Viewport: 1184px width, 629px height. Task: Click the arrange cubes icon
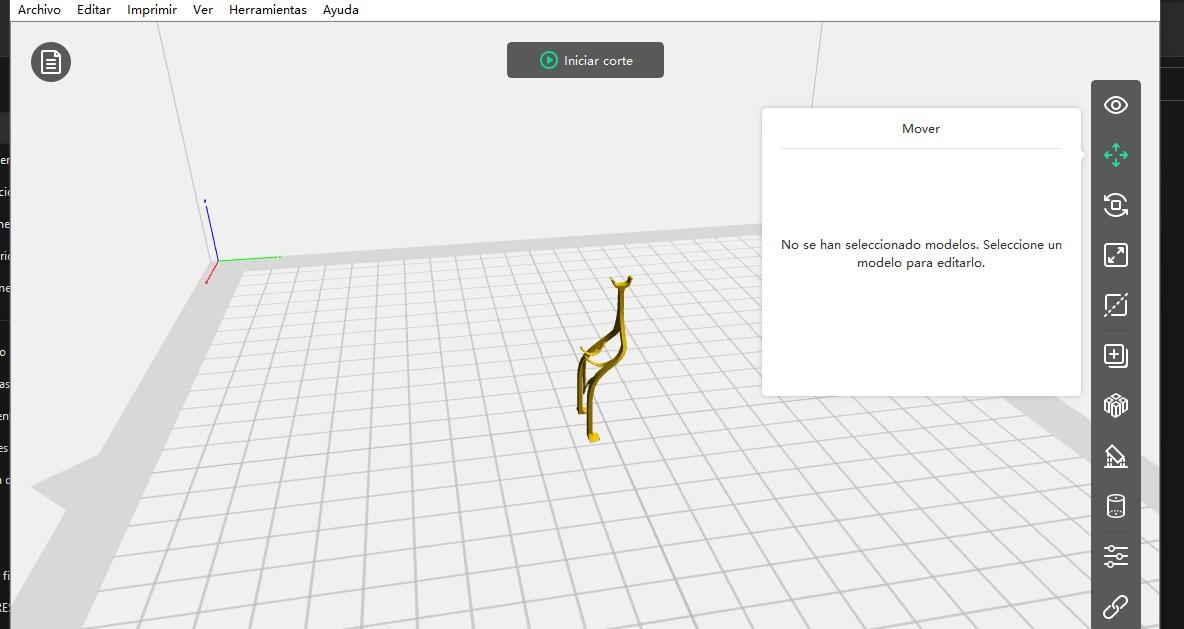1115,405
